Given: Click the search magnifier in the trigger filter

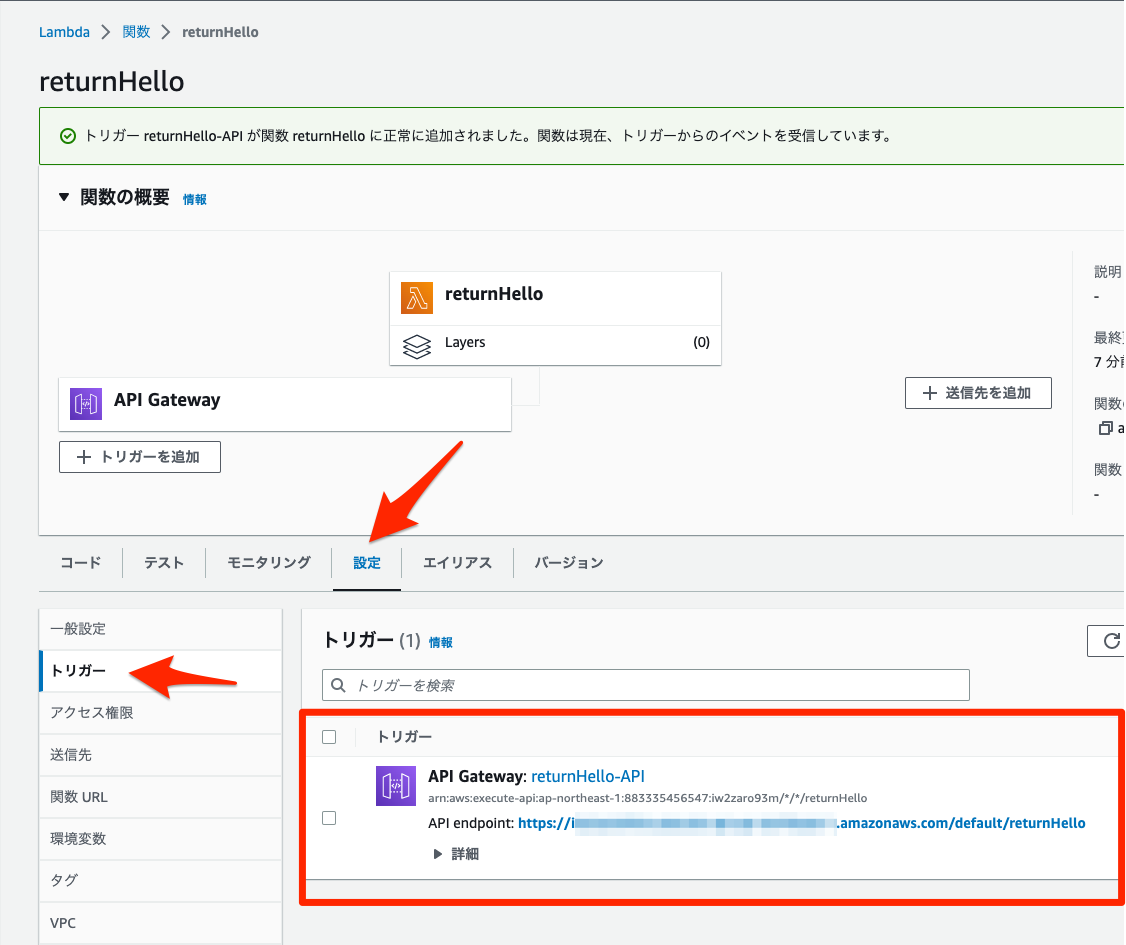Looking at the screenshot, I should point(338,685).
